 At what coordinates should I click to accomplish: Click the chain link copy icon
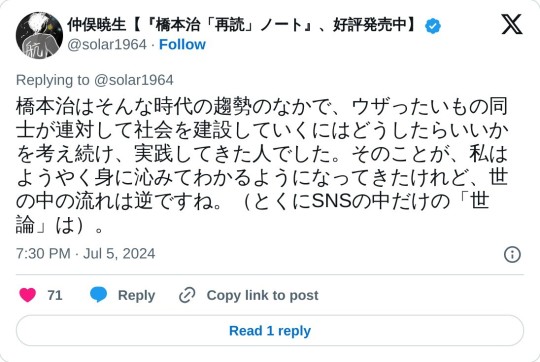(x=187, y=295)
